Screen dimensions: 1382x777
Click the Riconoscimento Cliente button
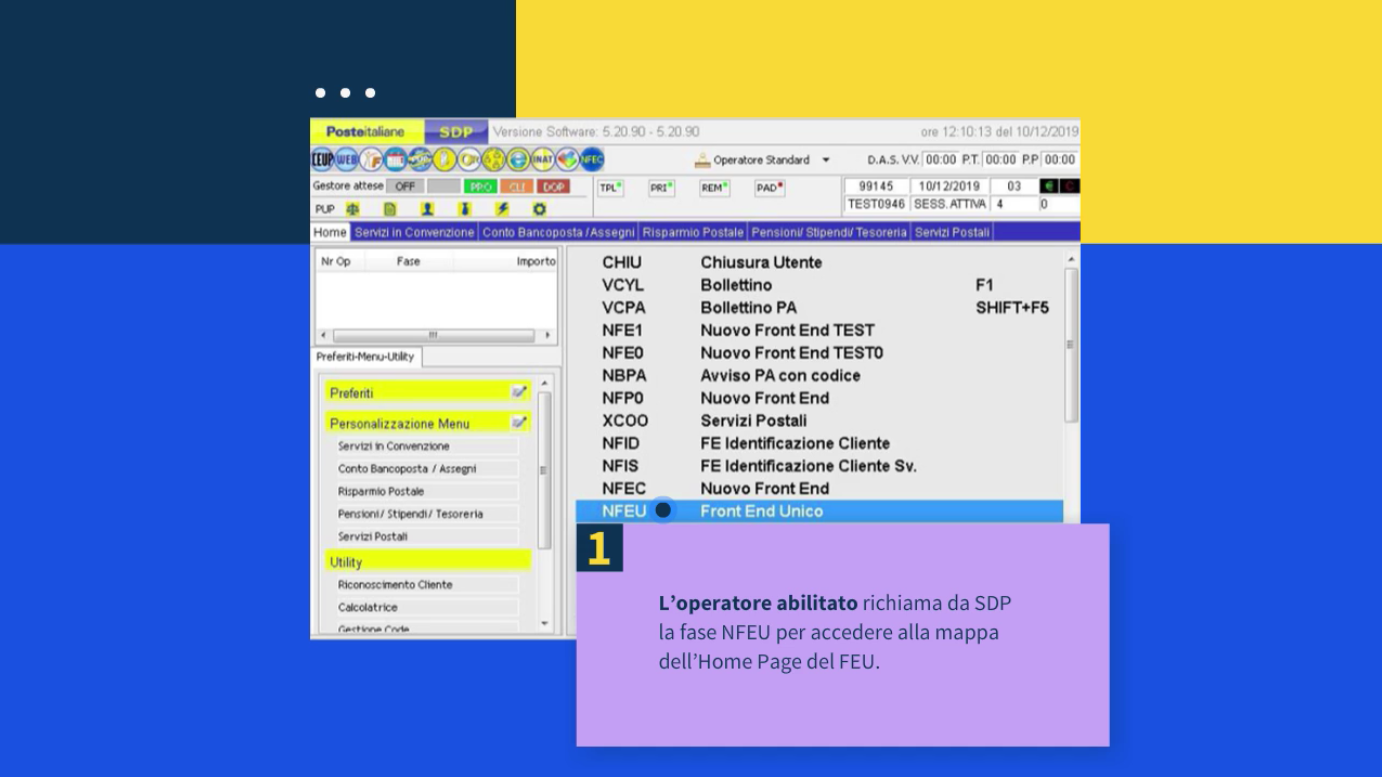(427, 585)
